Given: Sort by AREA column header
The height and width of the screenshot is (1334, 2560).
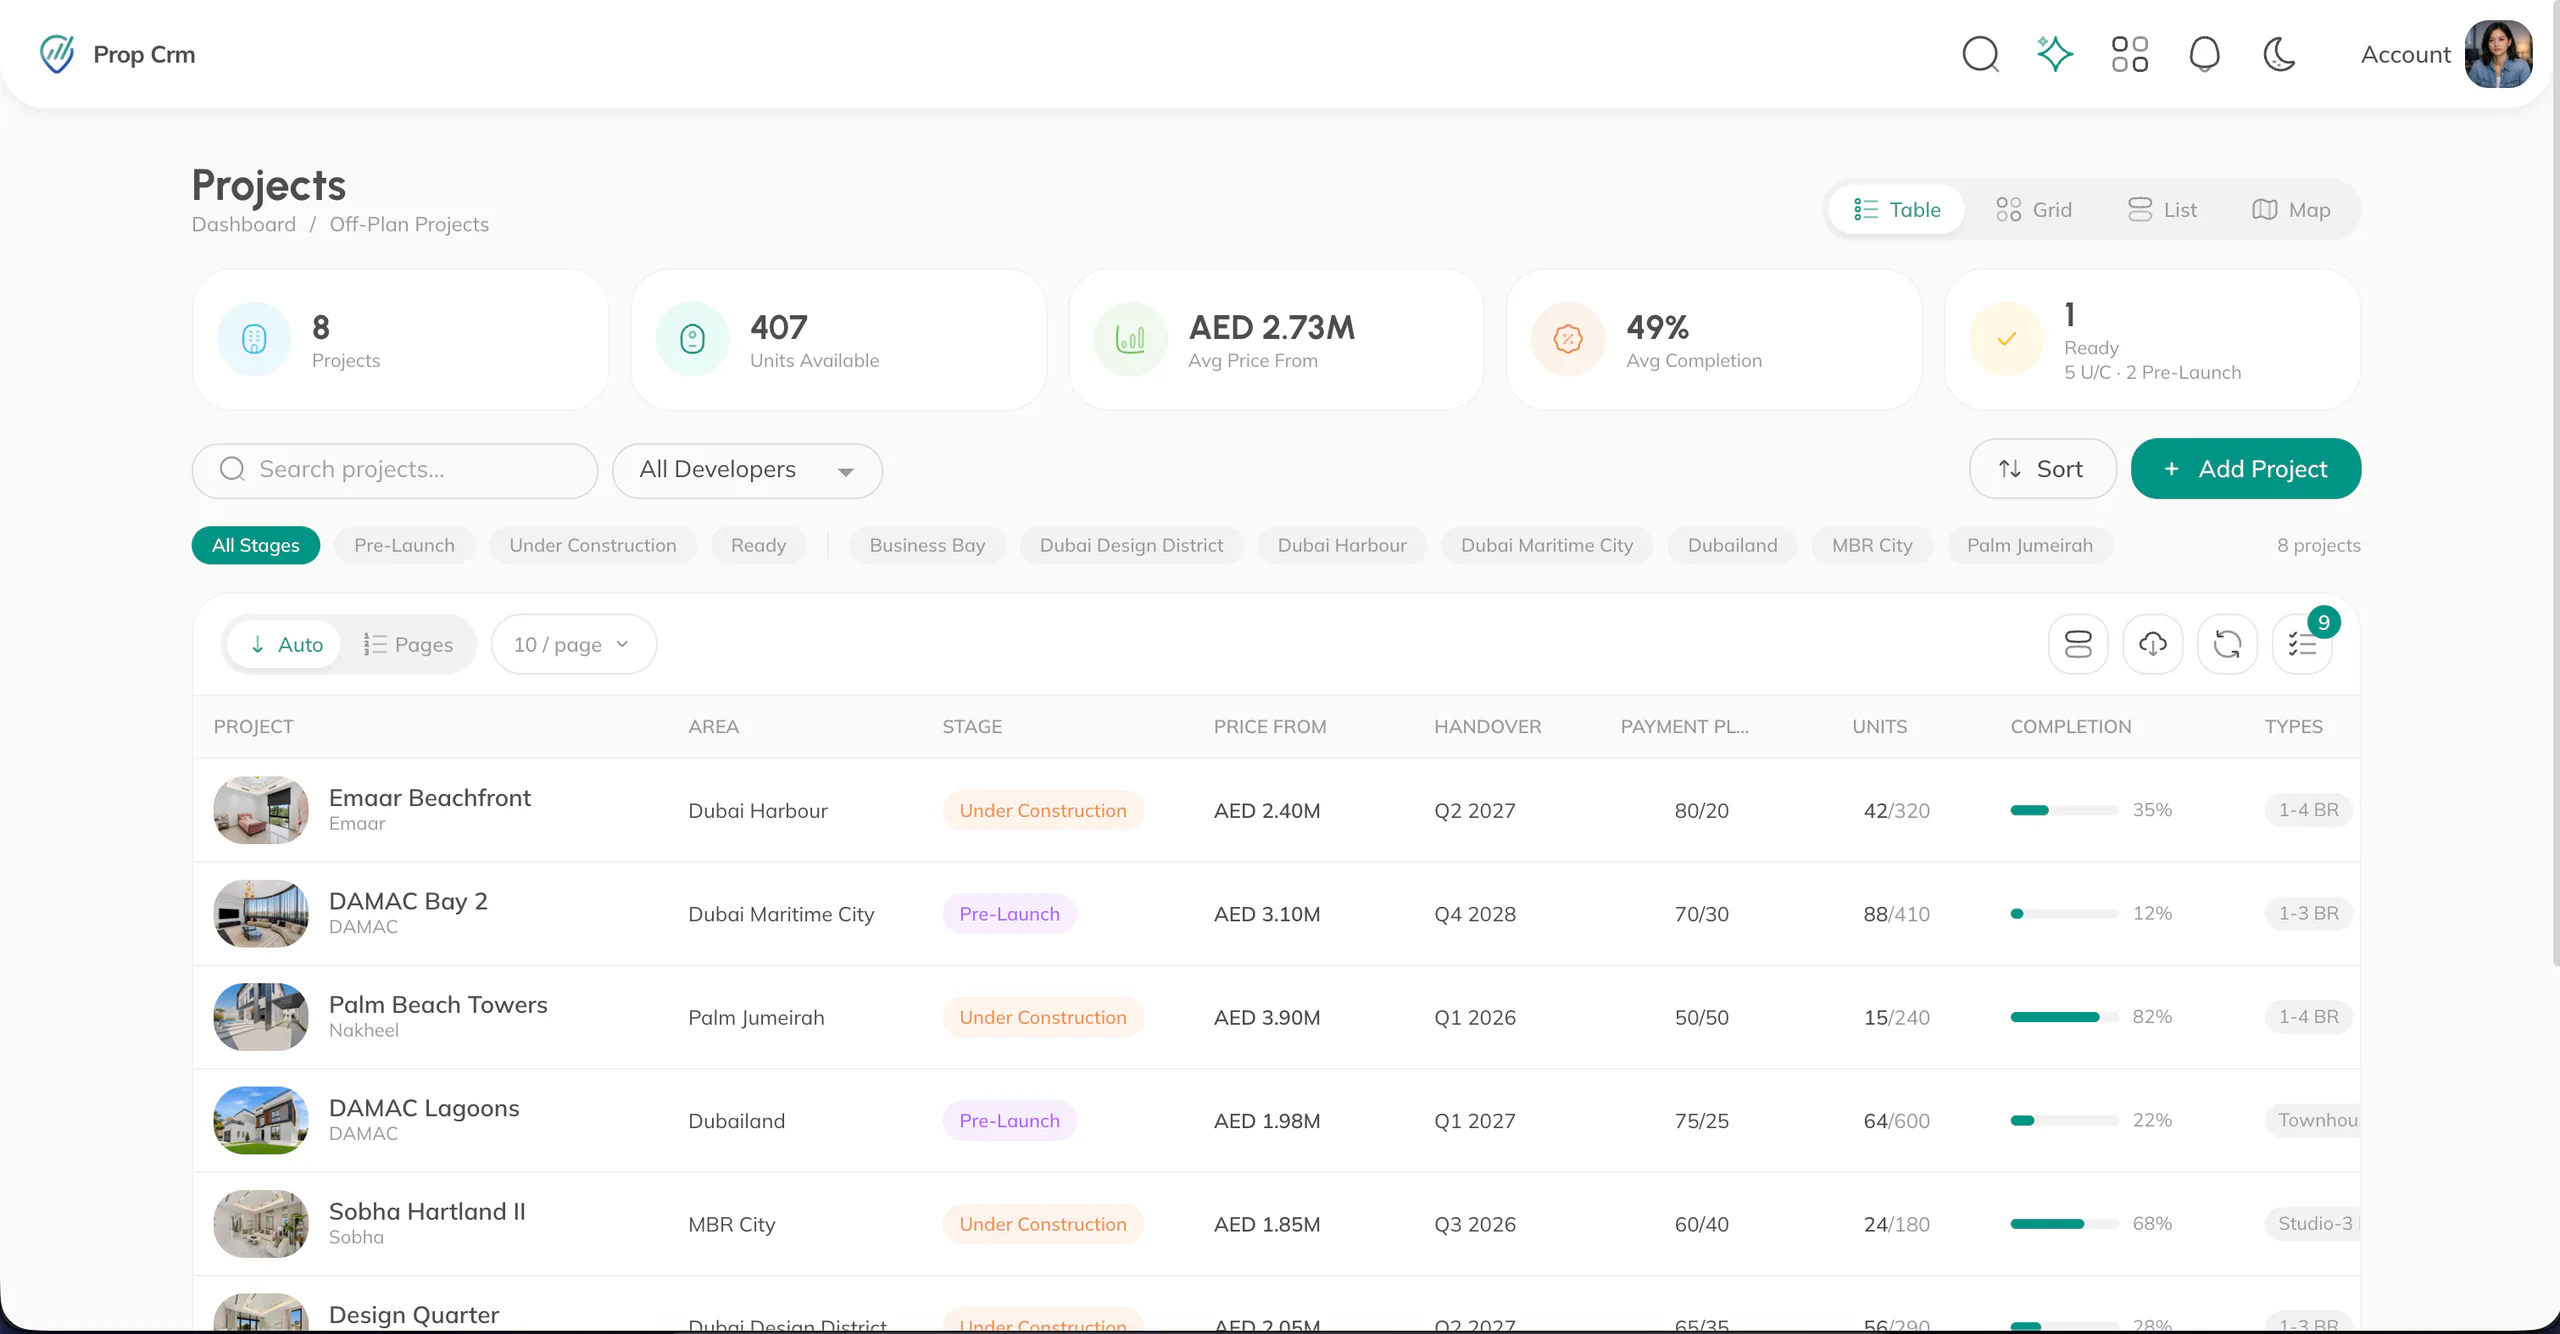Looking at the screenshot, I should pyautogui.click(x=714, y=727).
